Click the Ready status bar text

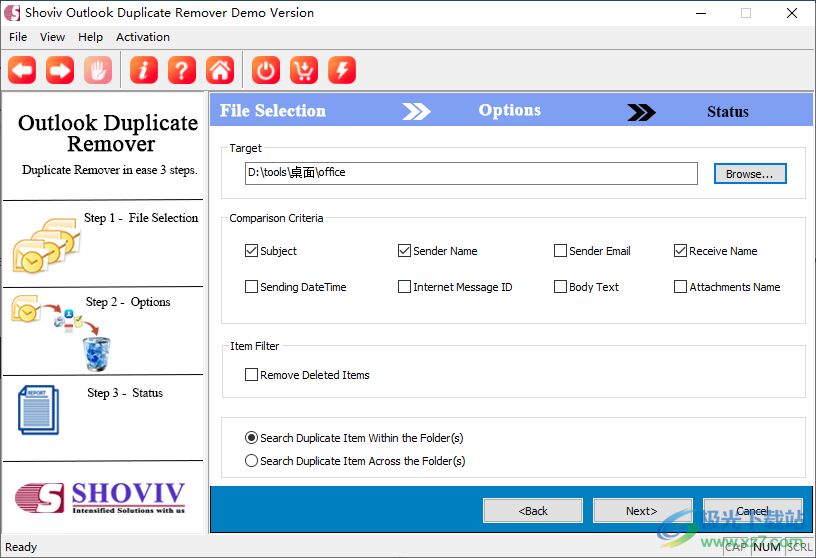21,547
